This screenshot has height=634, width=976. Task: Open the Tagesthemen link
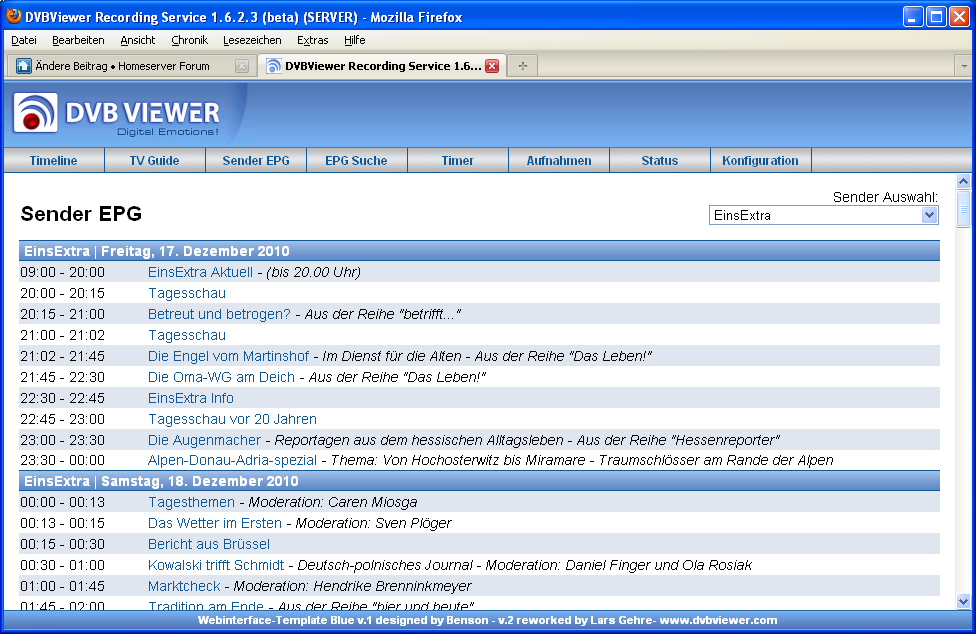coord(191,502)
